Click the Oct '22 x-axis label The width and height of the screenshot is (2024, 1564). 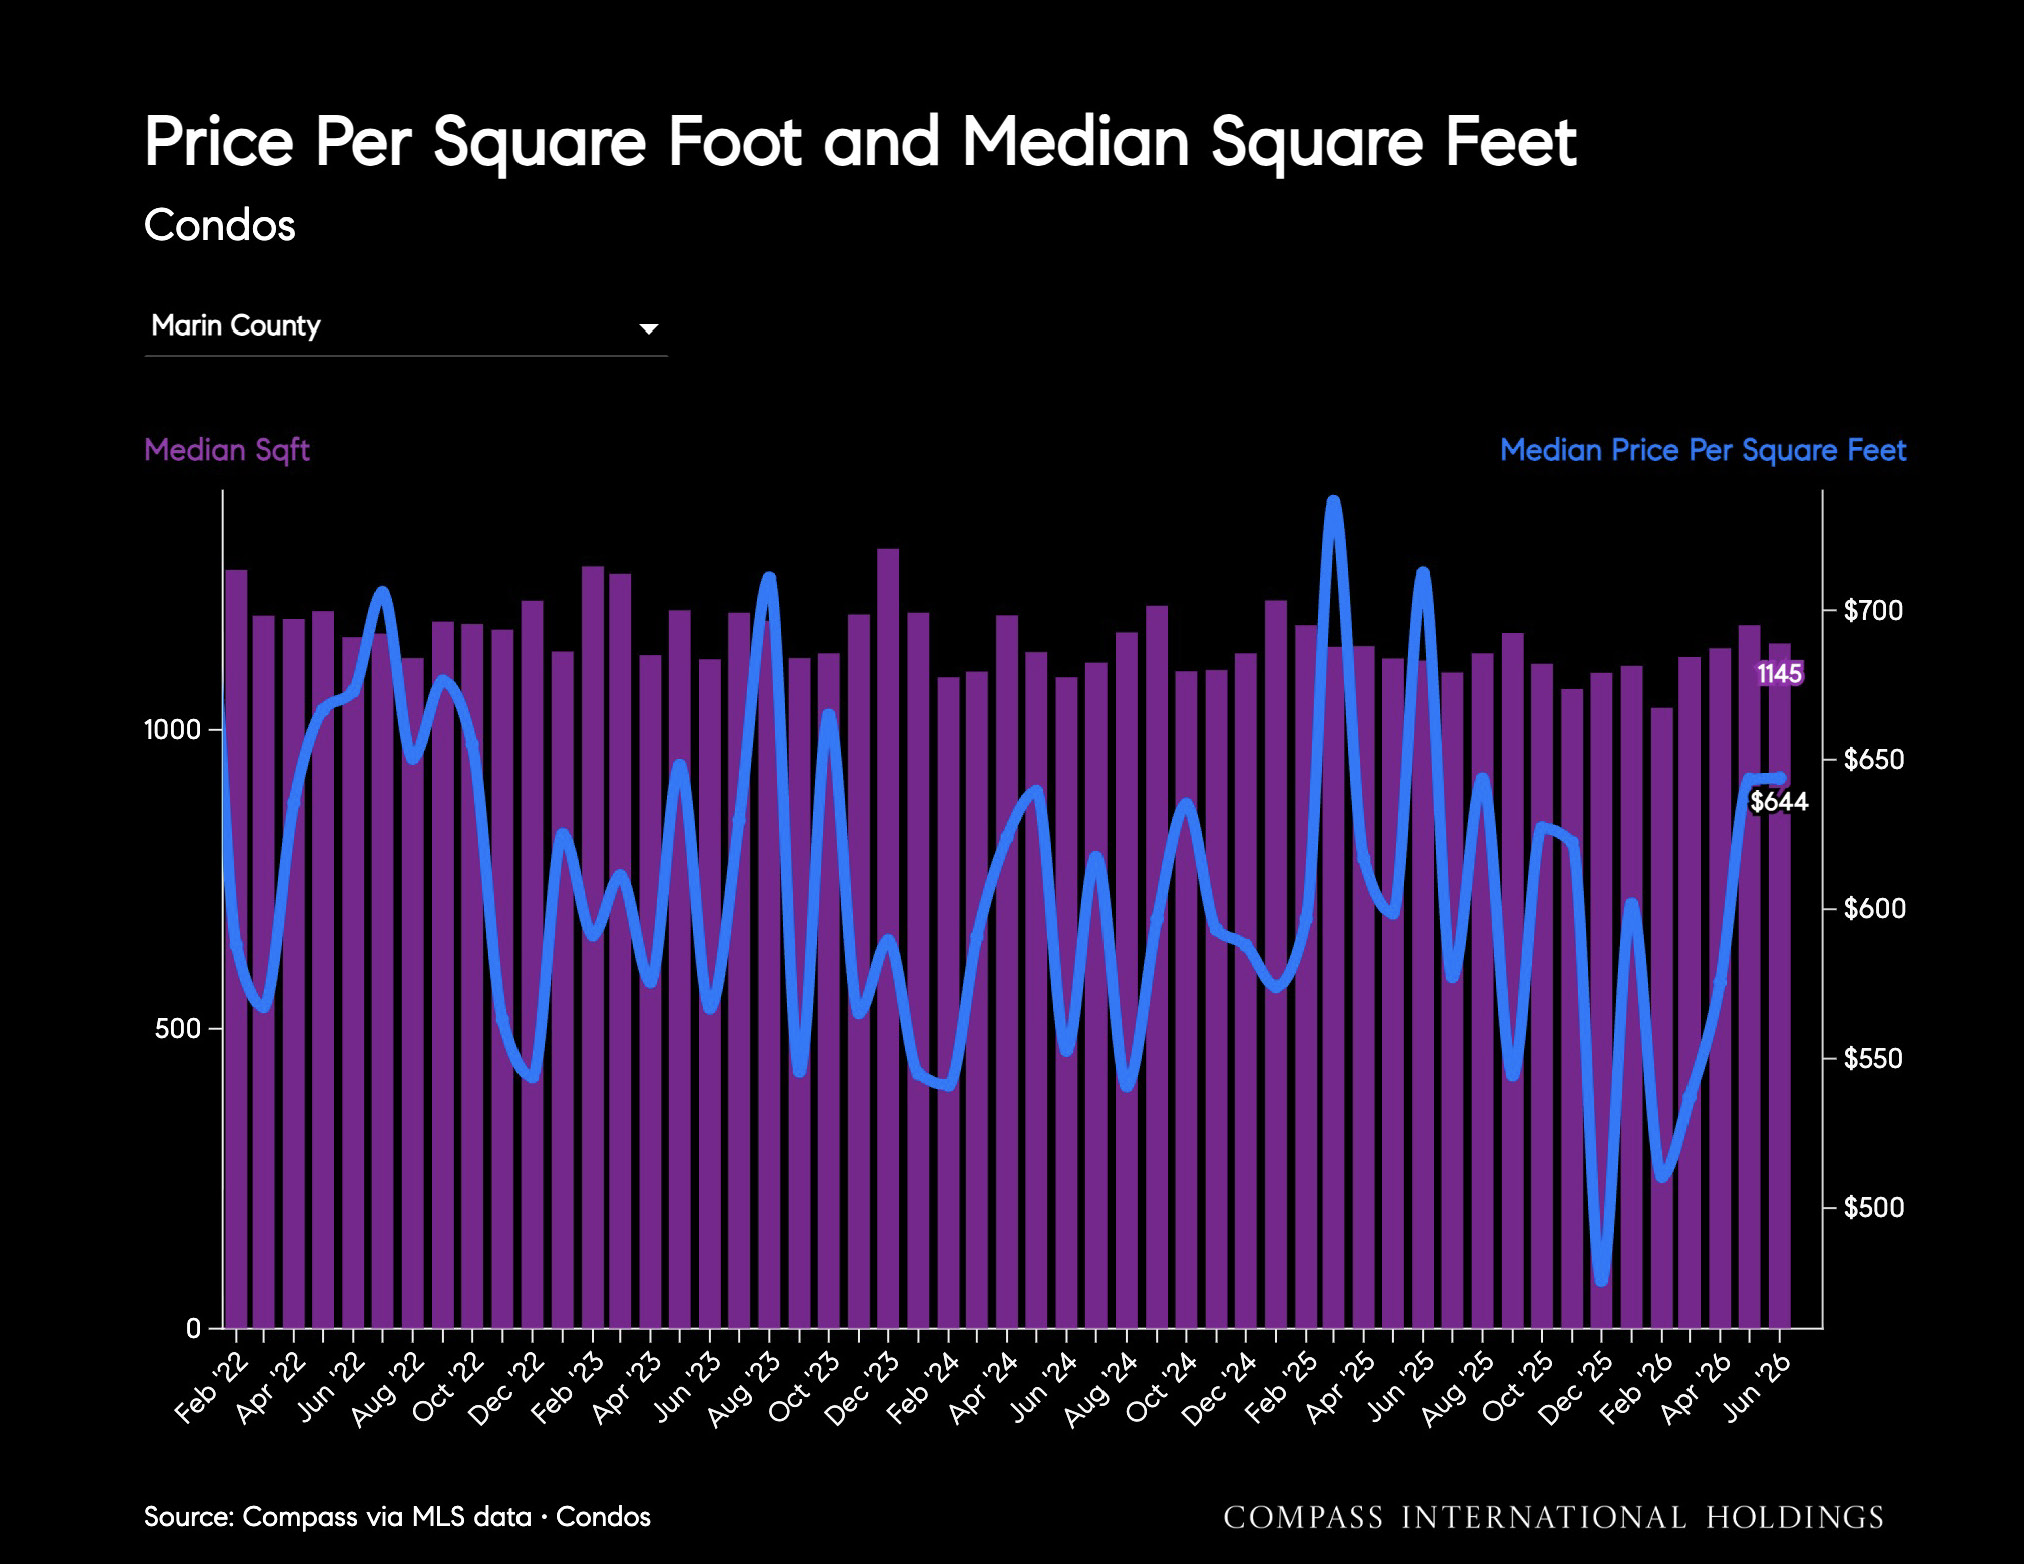coord(450,1387)
